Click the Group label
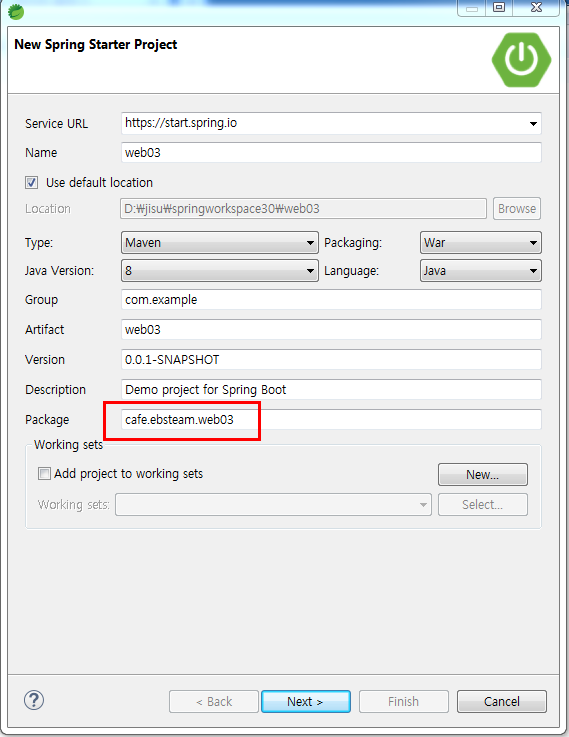569x737 pixels. [x=41, y=300]
